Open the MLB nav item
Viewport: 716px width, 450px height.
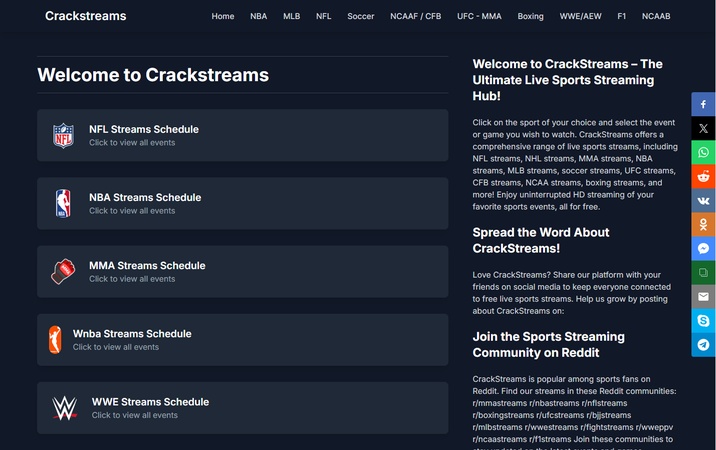(x=291, y=16)
